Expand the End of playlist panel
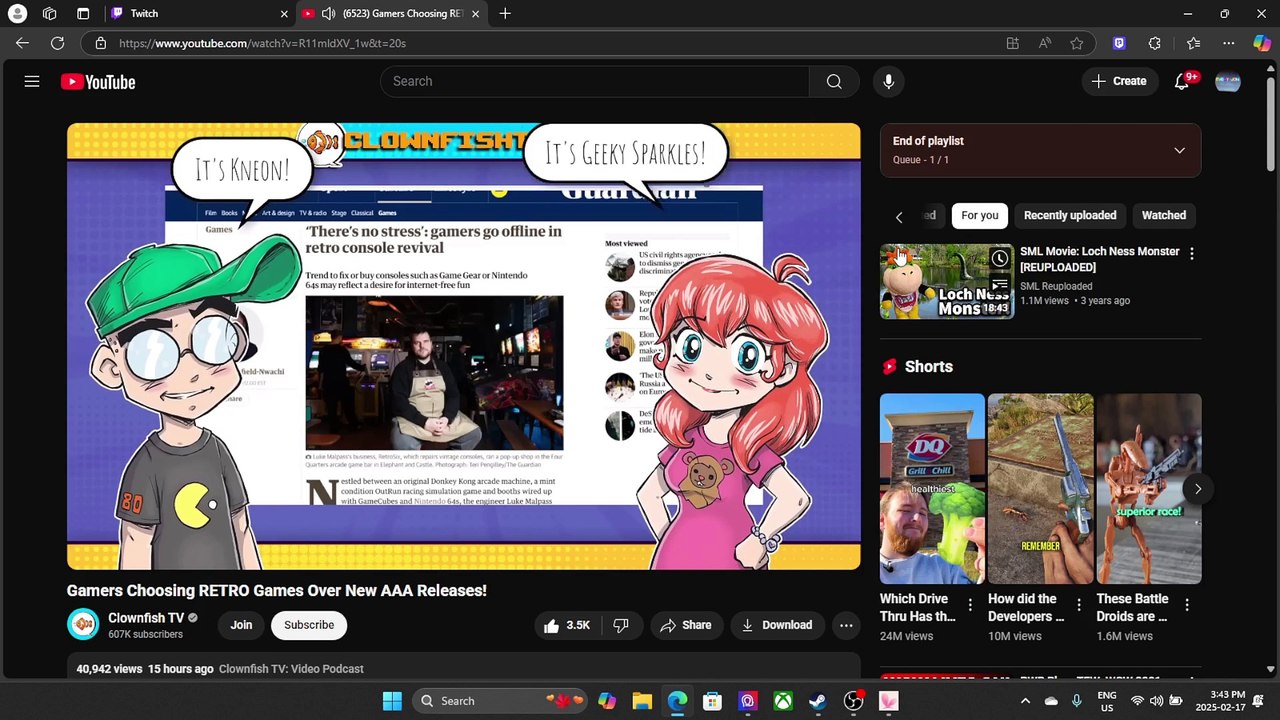The image size is (1280, 720). (1179, 151)
